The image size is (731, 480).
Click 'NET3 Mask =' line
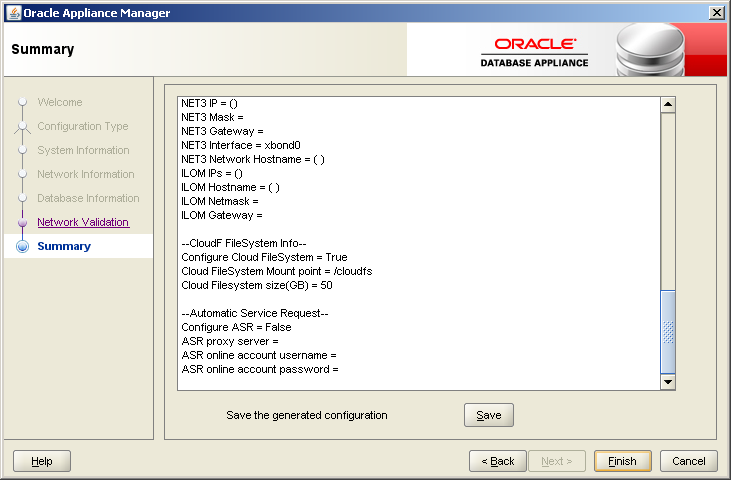pyautogui.click(x=212, y=117)
